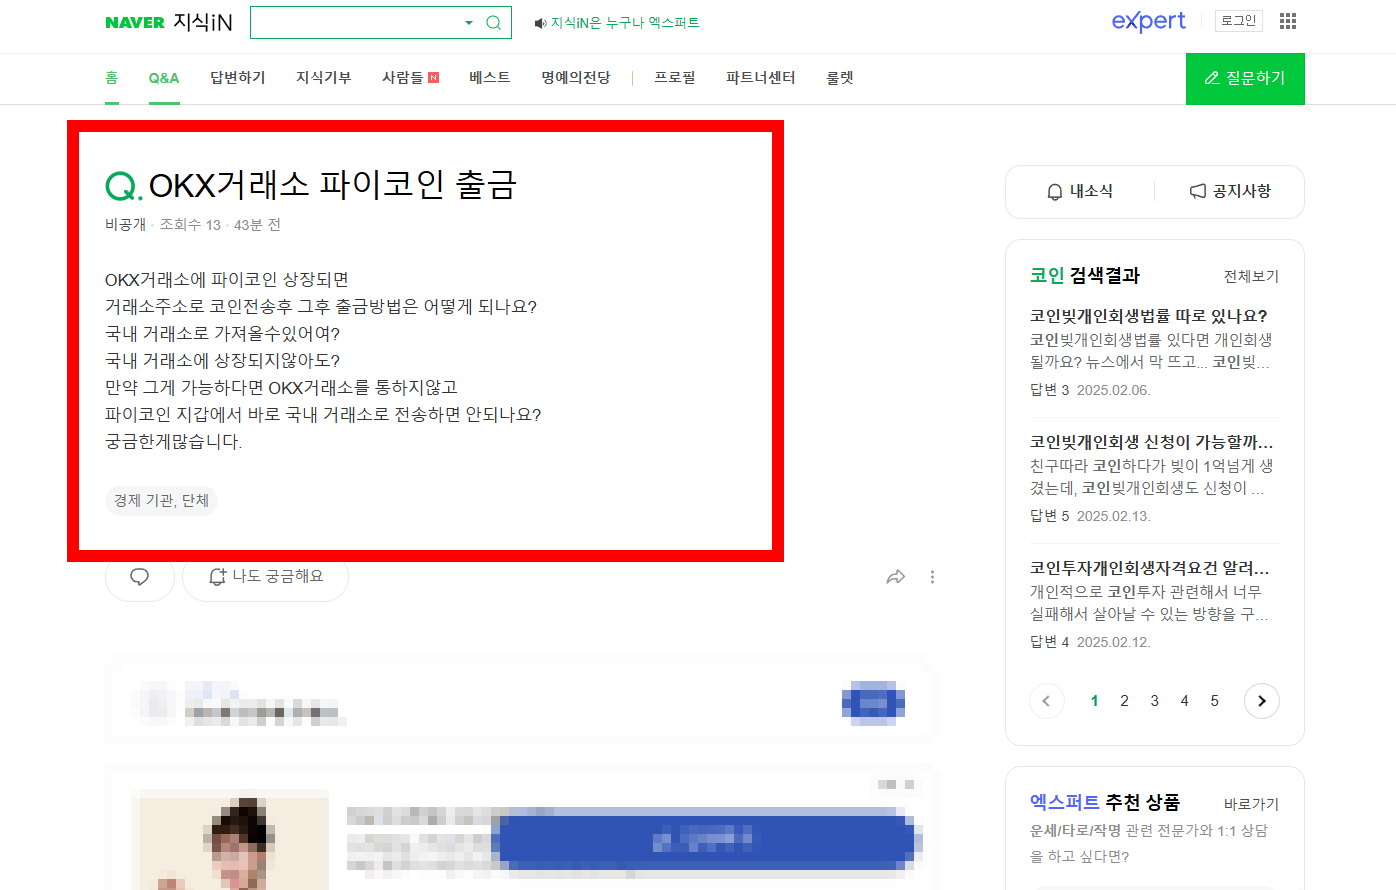
Task: Open the 파트너센터 menu item
Action: point(761,78)
